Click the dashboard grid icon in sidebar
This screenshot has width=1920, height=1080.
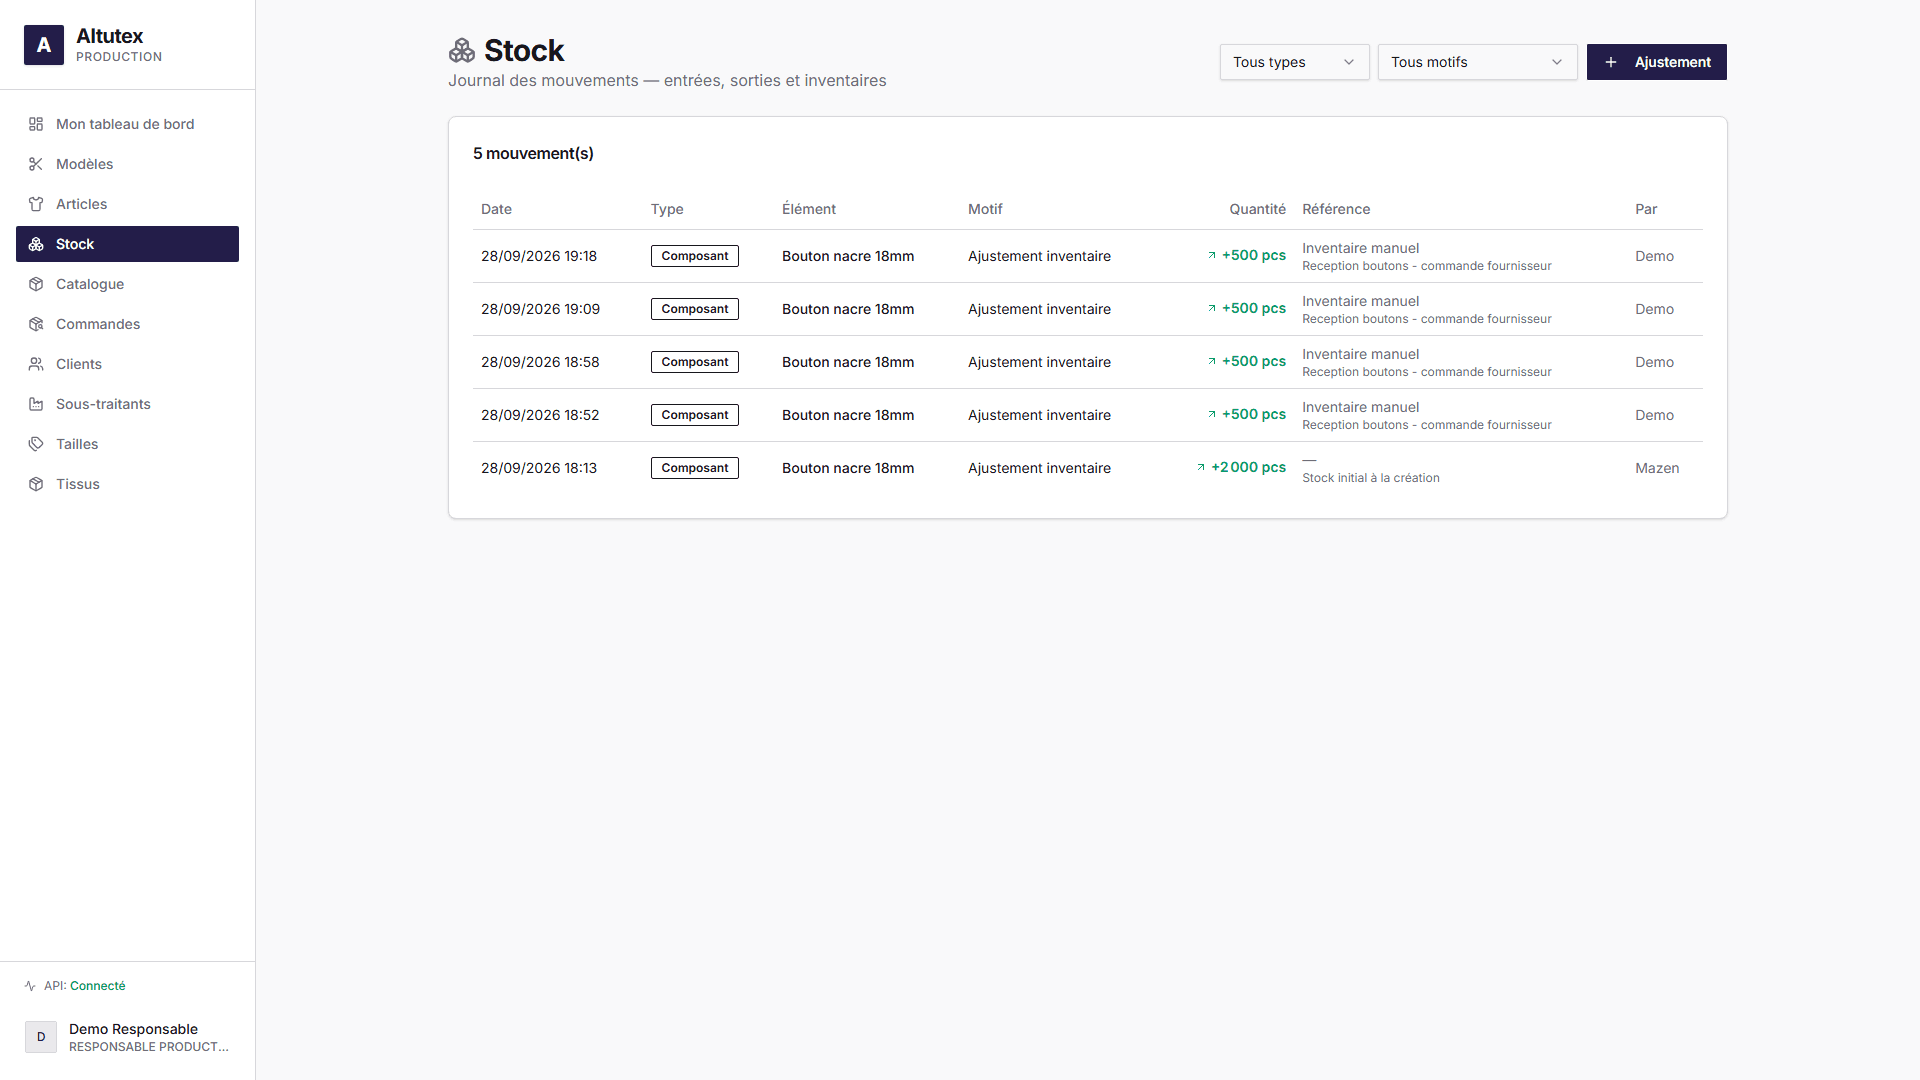pos(36,124)
